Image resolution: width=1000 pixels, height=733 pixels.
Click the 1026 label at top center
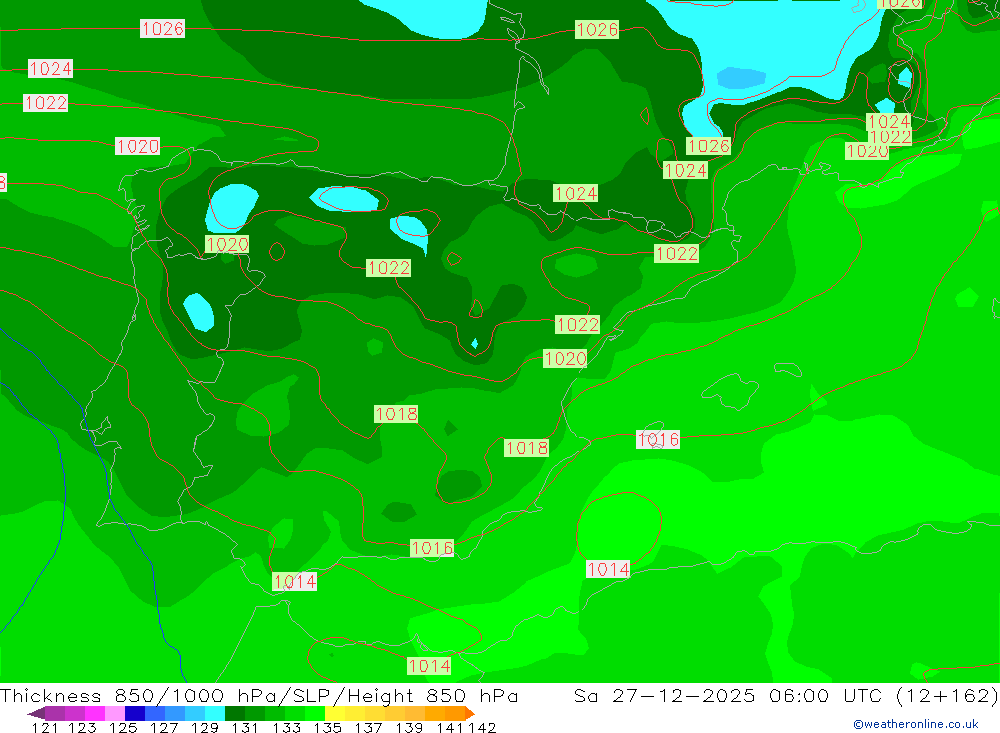pos(597,29)
